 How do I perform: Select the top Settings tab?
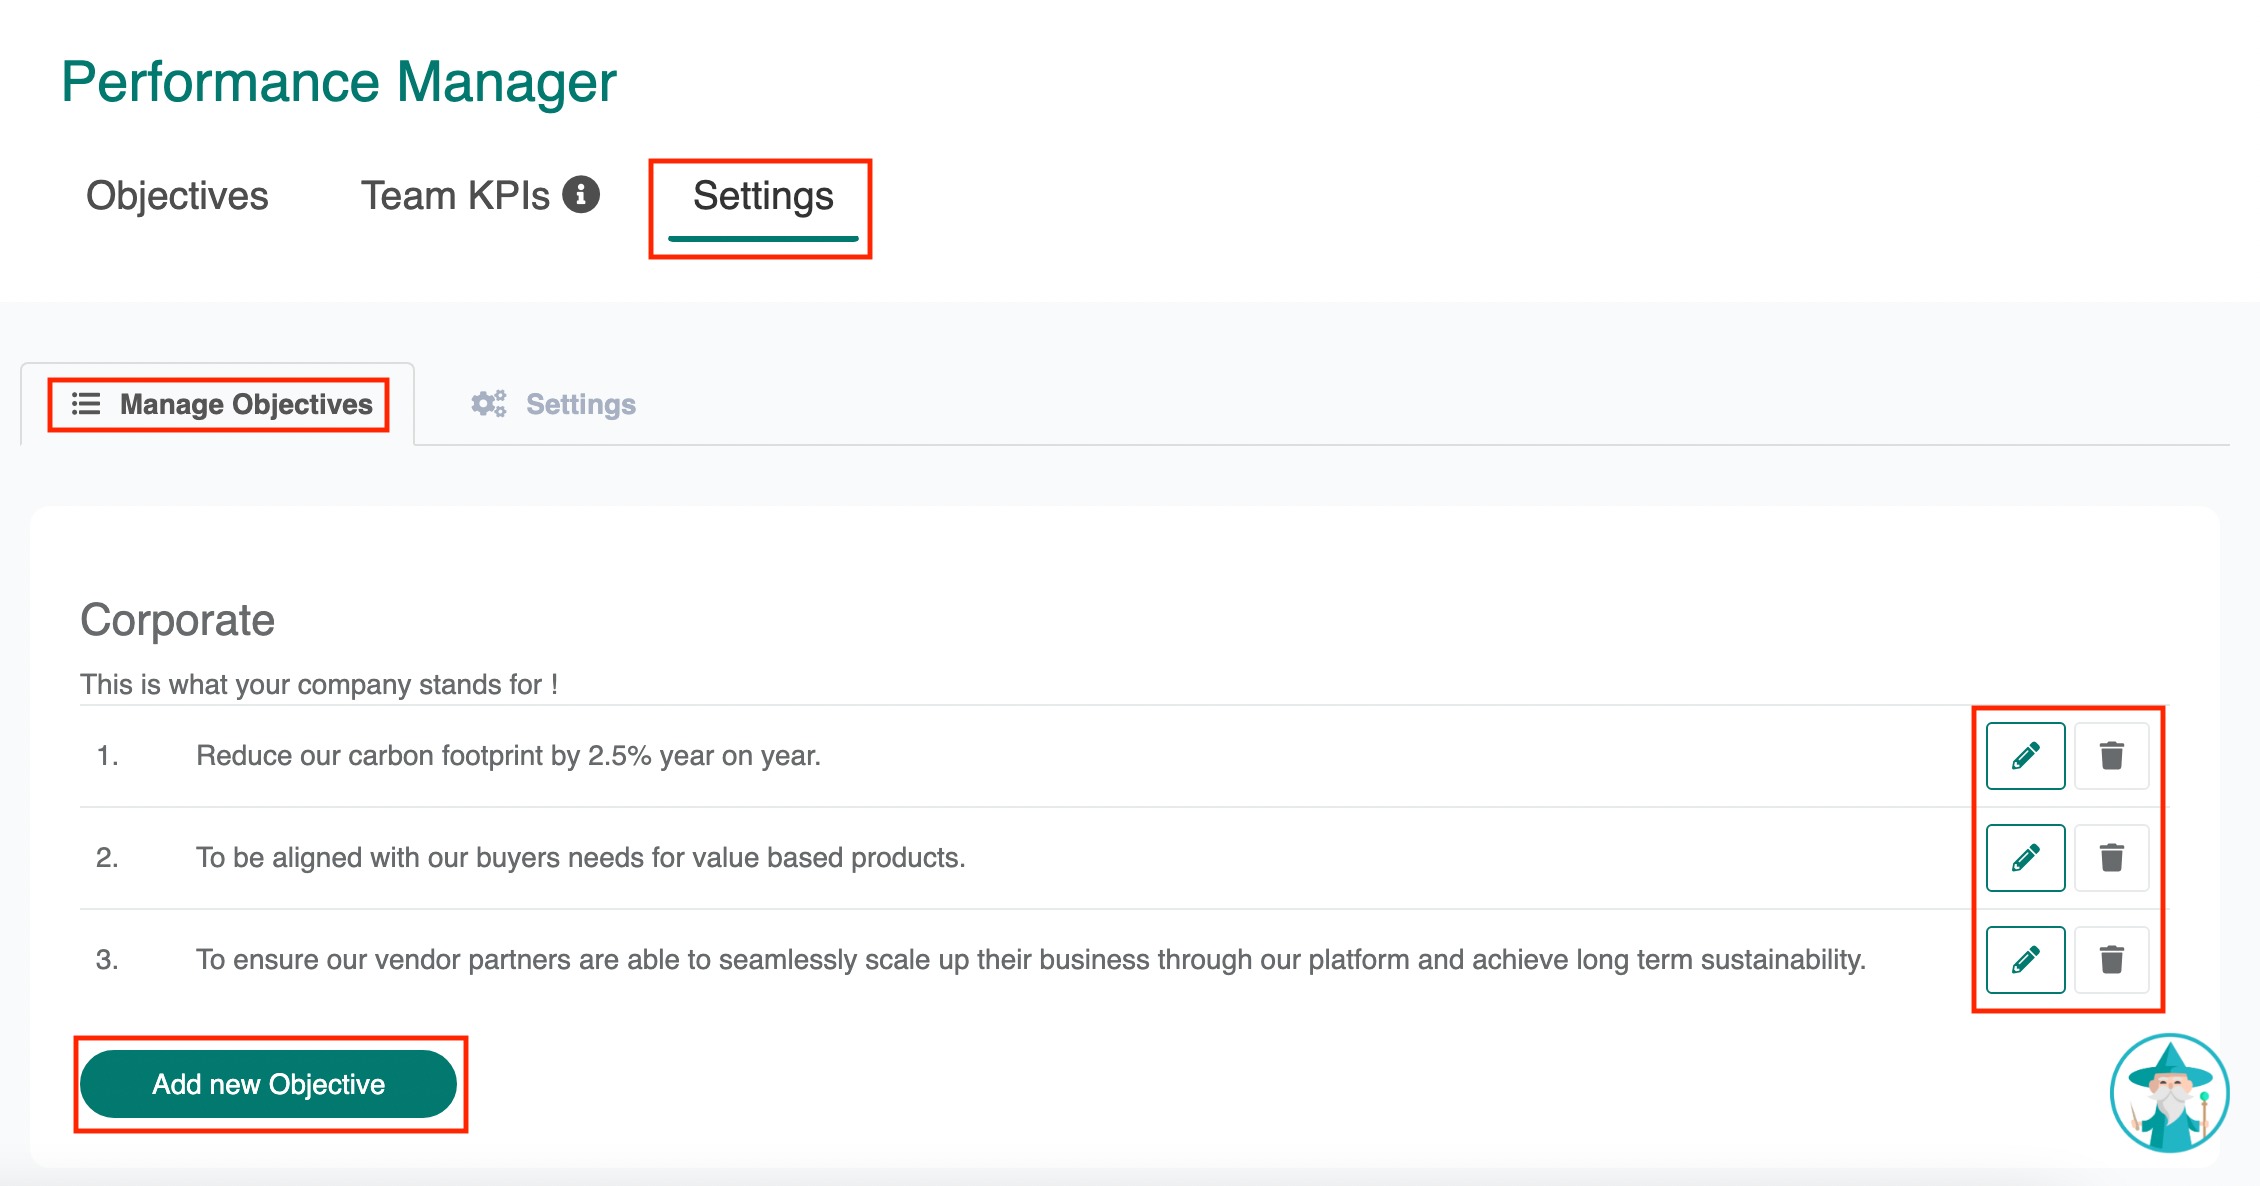763,196
